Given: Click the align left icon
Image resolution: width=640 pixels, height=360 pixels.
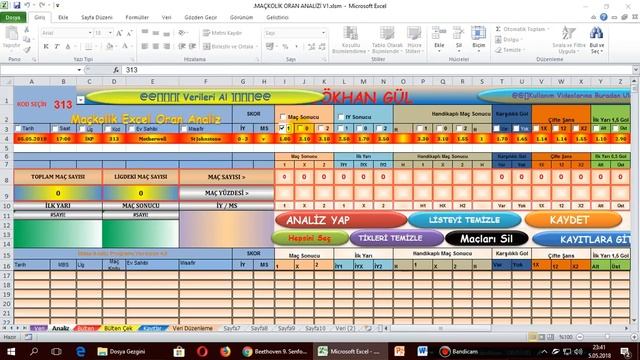Looking at the screenshot, I should point(144,47).
